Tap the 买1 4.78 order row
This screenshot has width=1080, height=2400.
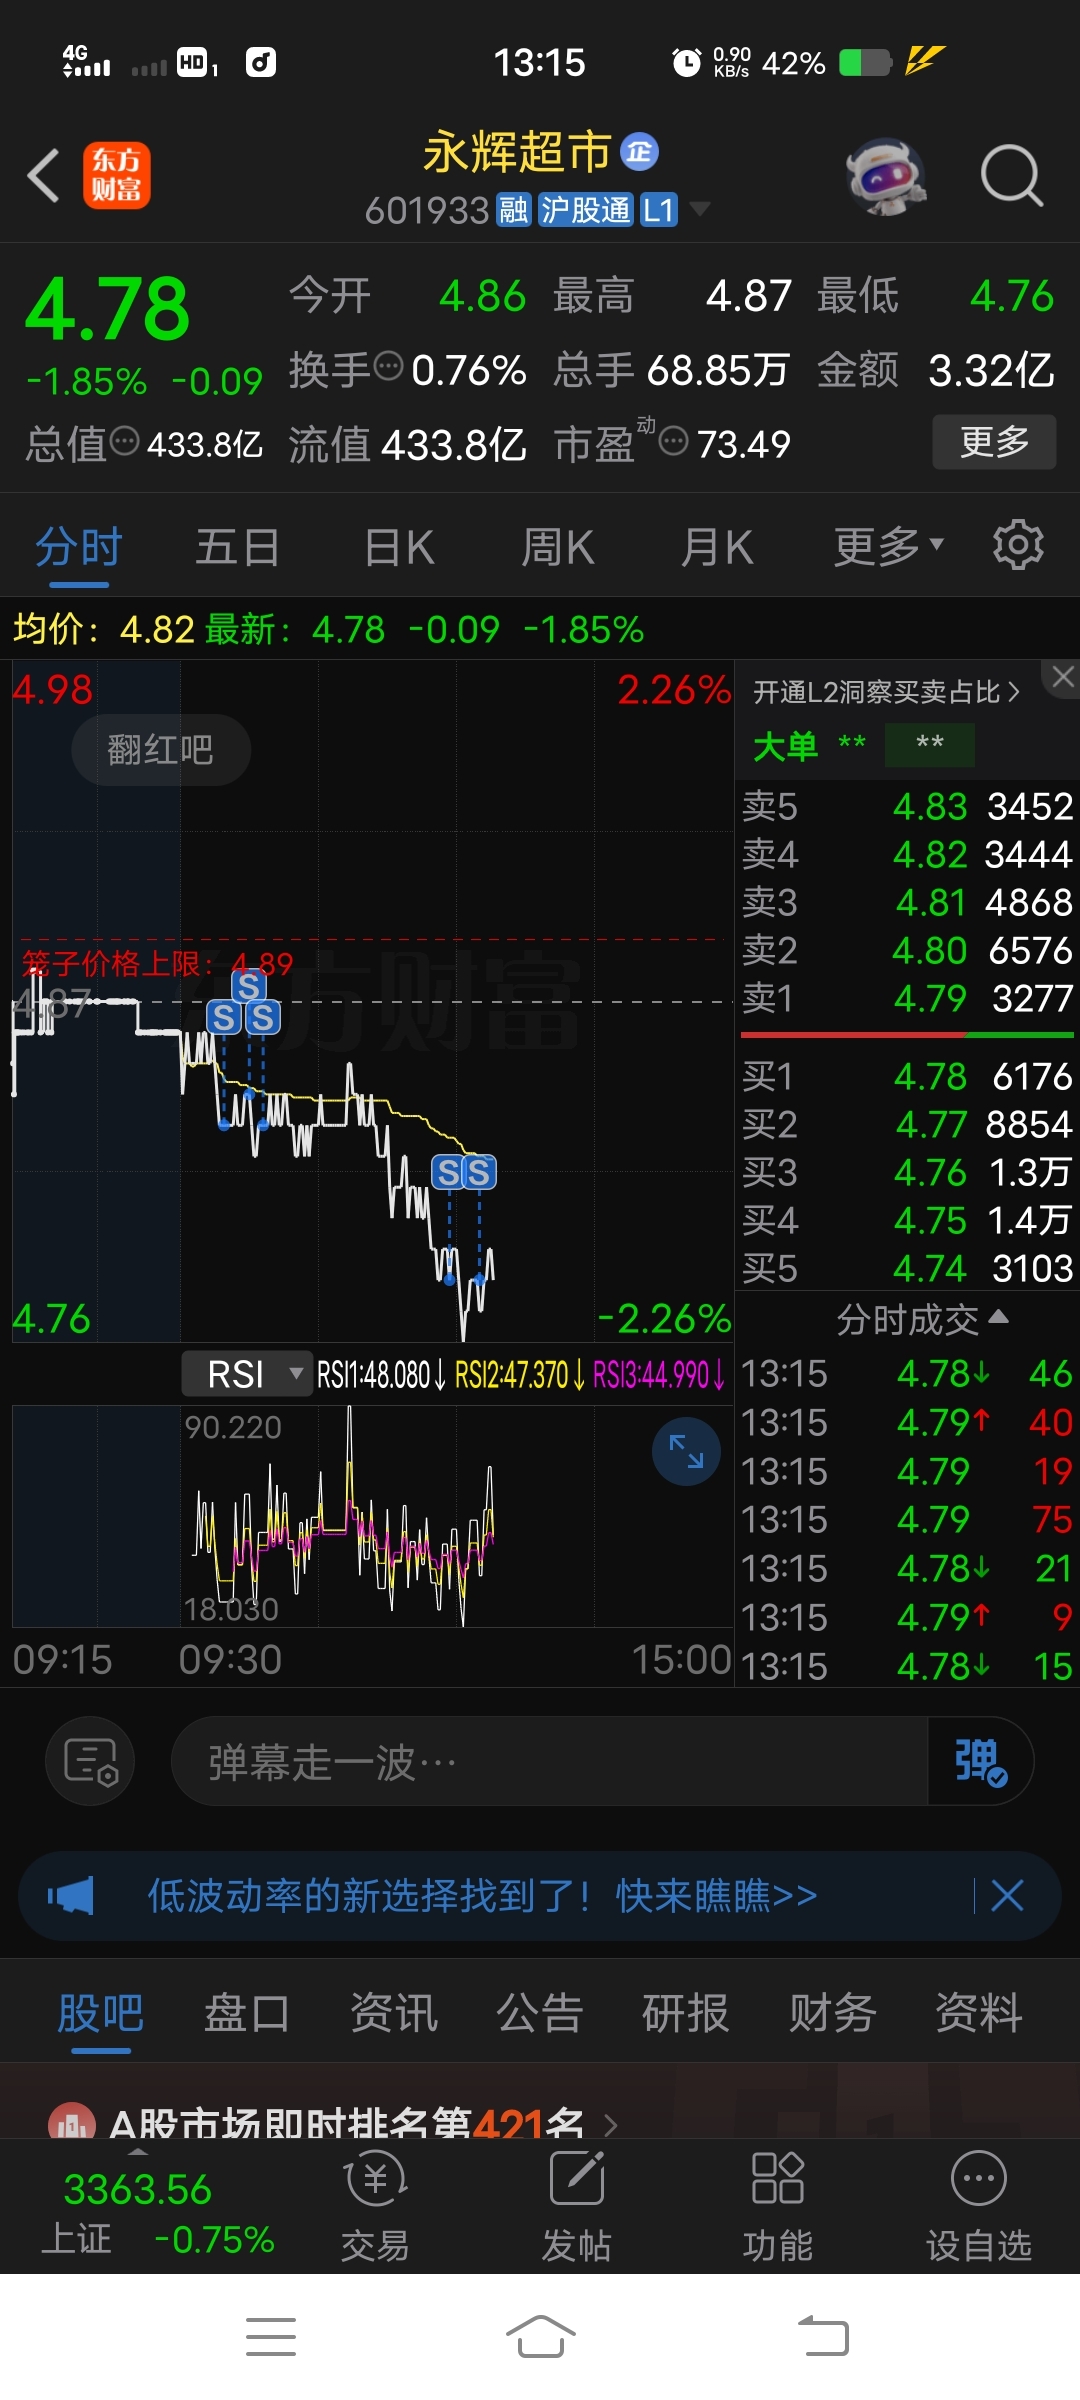coord(907,1076)
